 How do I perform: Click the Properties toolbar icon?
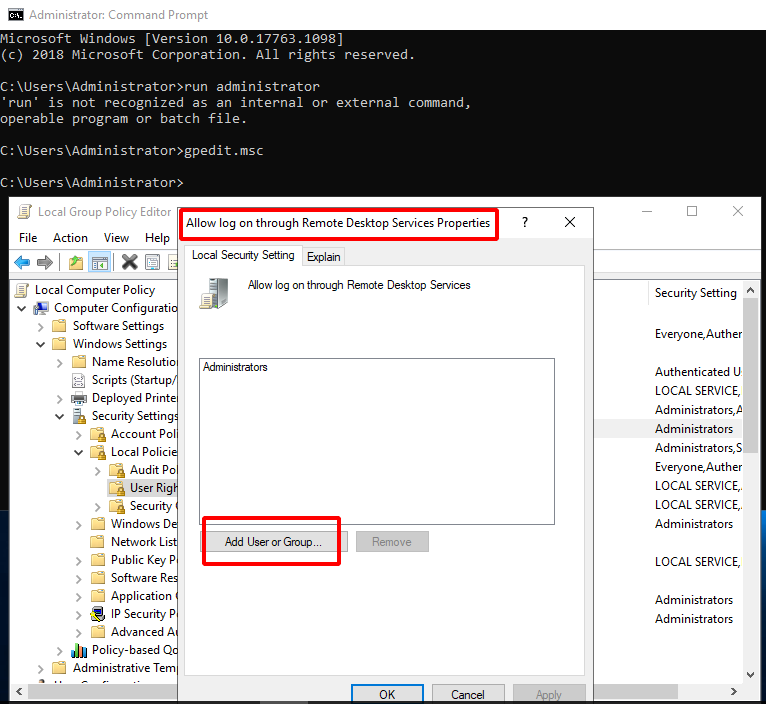pyautogui.click(x=153, y=262)
